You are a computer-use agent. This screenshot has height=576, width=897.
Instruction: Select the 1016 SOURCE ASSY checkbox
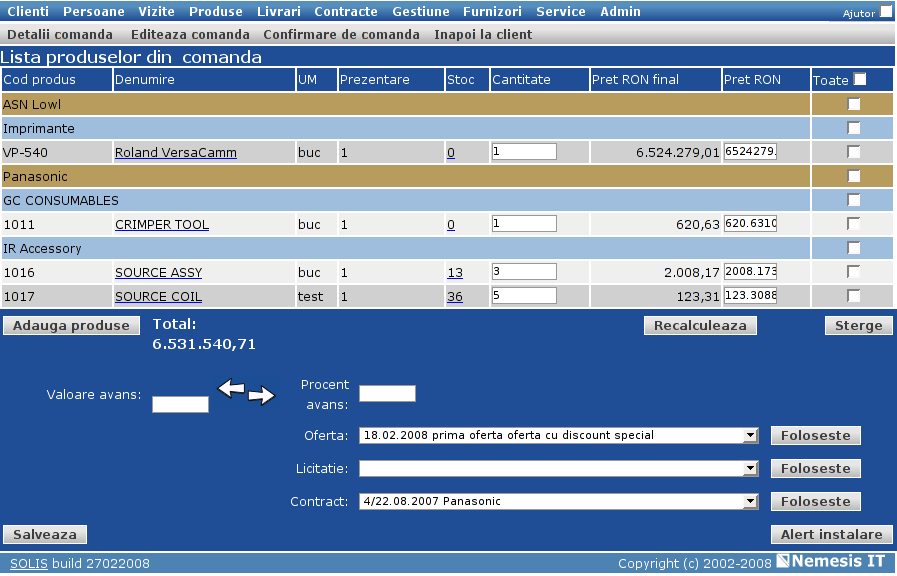854,272
